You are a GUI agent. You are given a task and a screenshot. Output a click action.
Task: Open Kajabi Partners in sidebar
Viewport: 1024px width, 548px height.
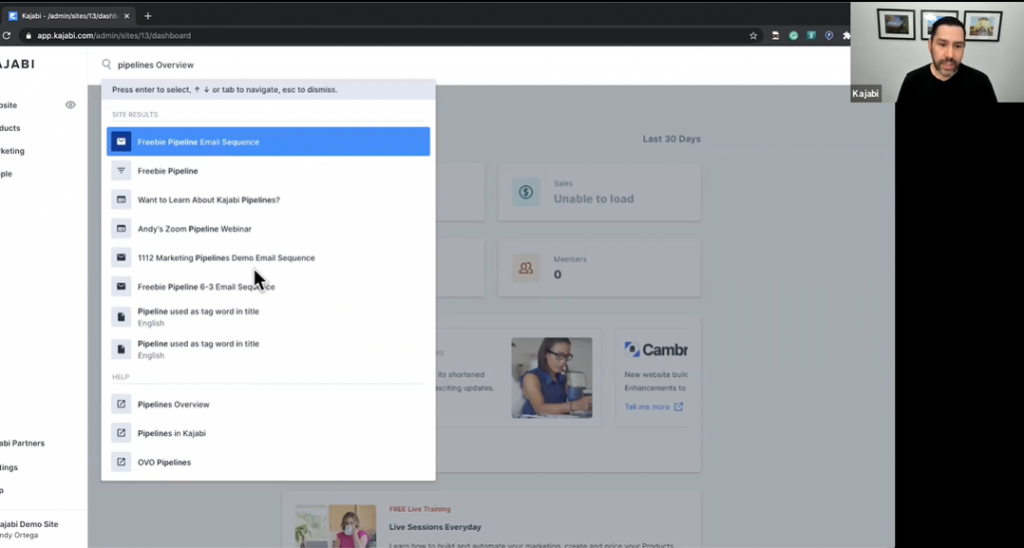tap(22, 443)
